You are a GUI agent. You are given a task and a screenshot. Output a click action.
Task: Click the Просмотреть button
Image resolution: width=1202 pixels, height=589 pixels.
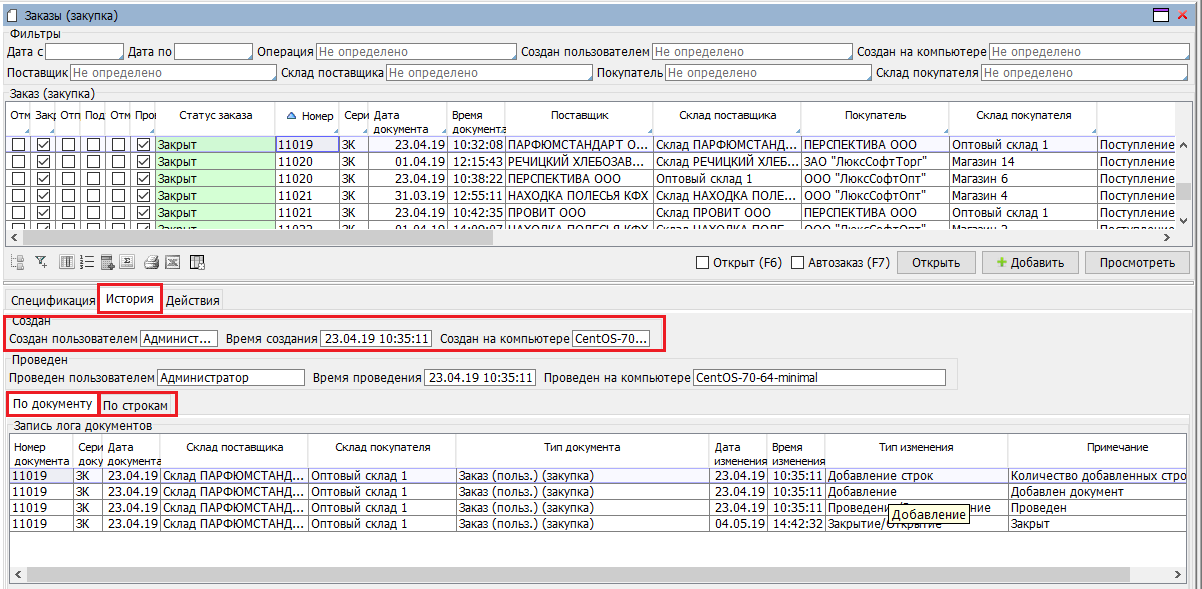(x=1137, y=263)
